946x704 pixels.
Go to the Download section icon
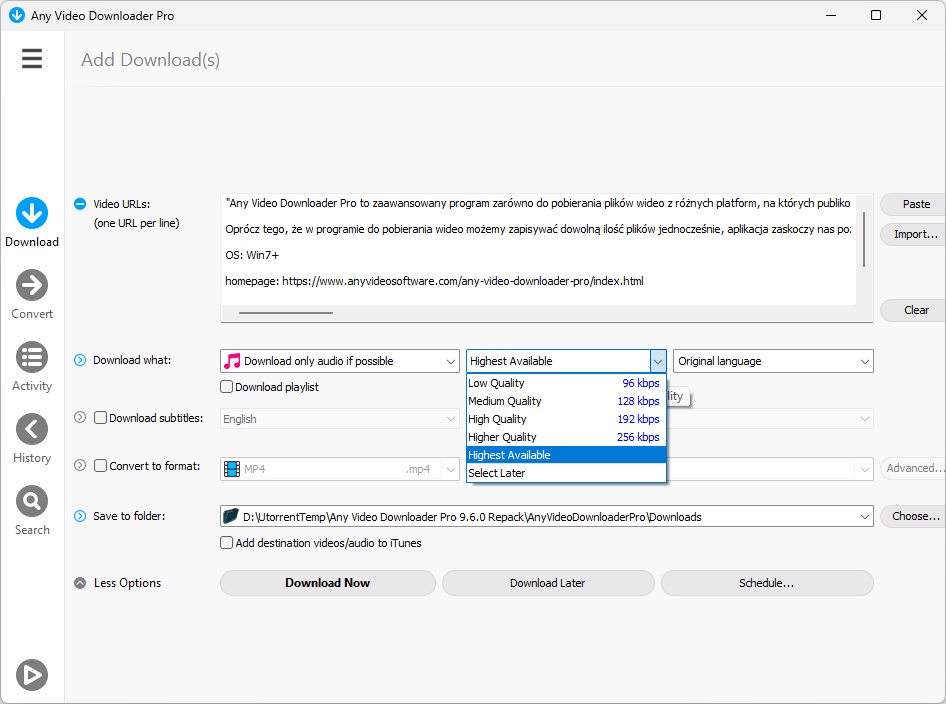[x=32, y=213]
